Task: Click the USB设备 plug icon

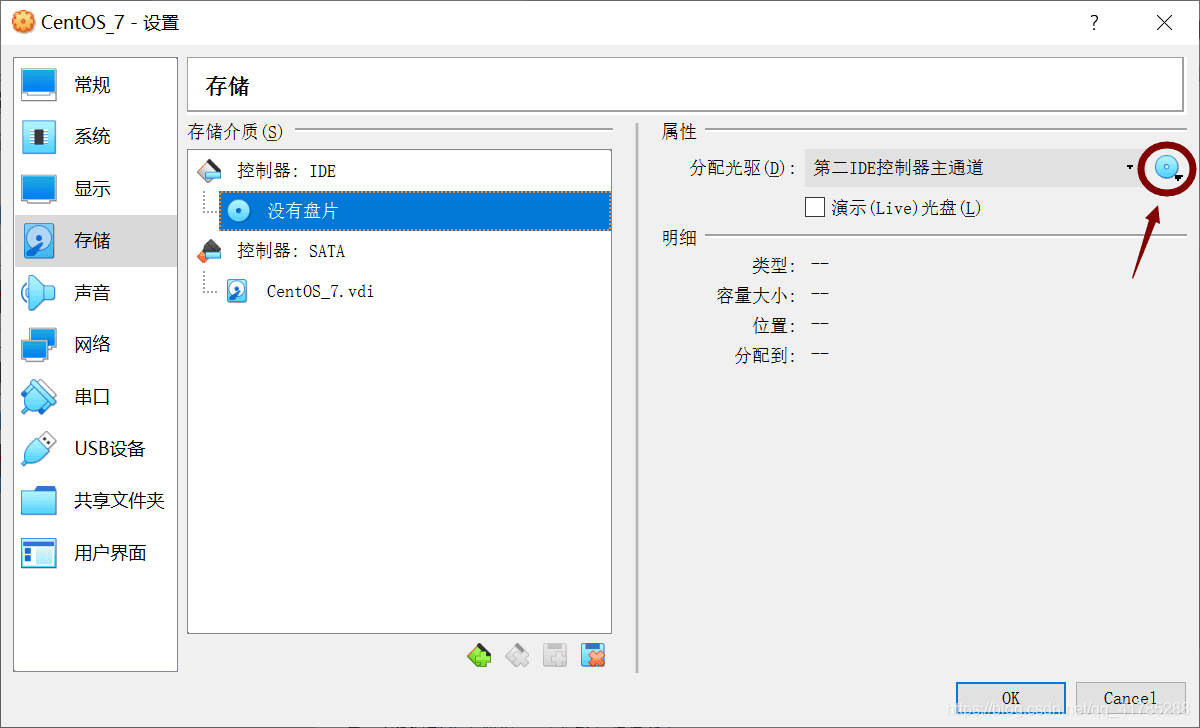Action: tap(39, 449)
